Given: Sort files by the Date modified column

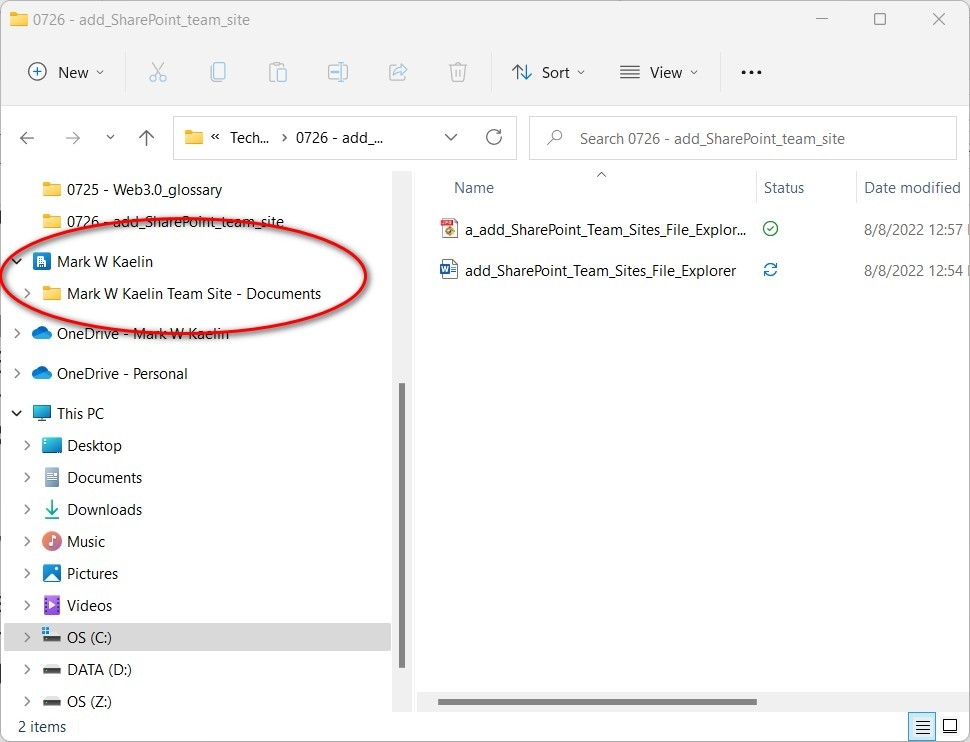Looking at the screenshot, I should point(911,187).
